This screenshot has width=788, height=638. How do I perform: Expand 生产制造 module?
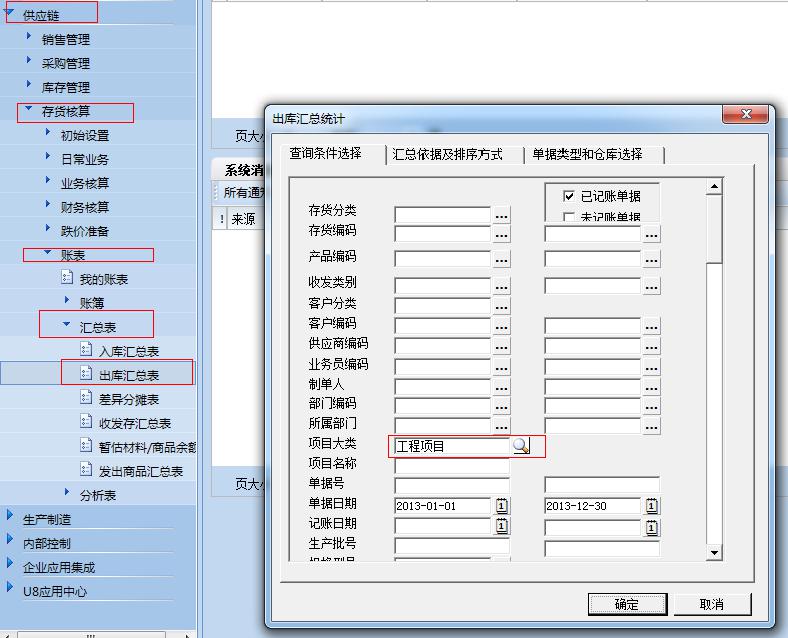[10, 516]
